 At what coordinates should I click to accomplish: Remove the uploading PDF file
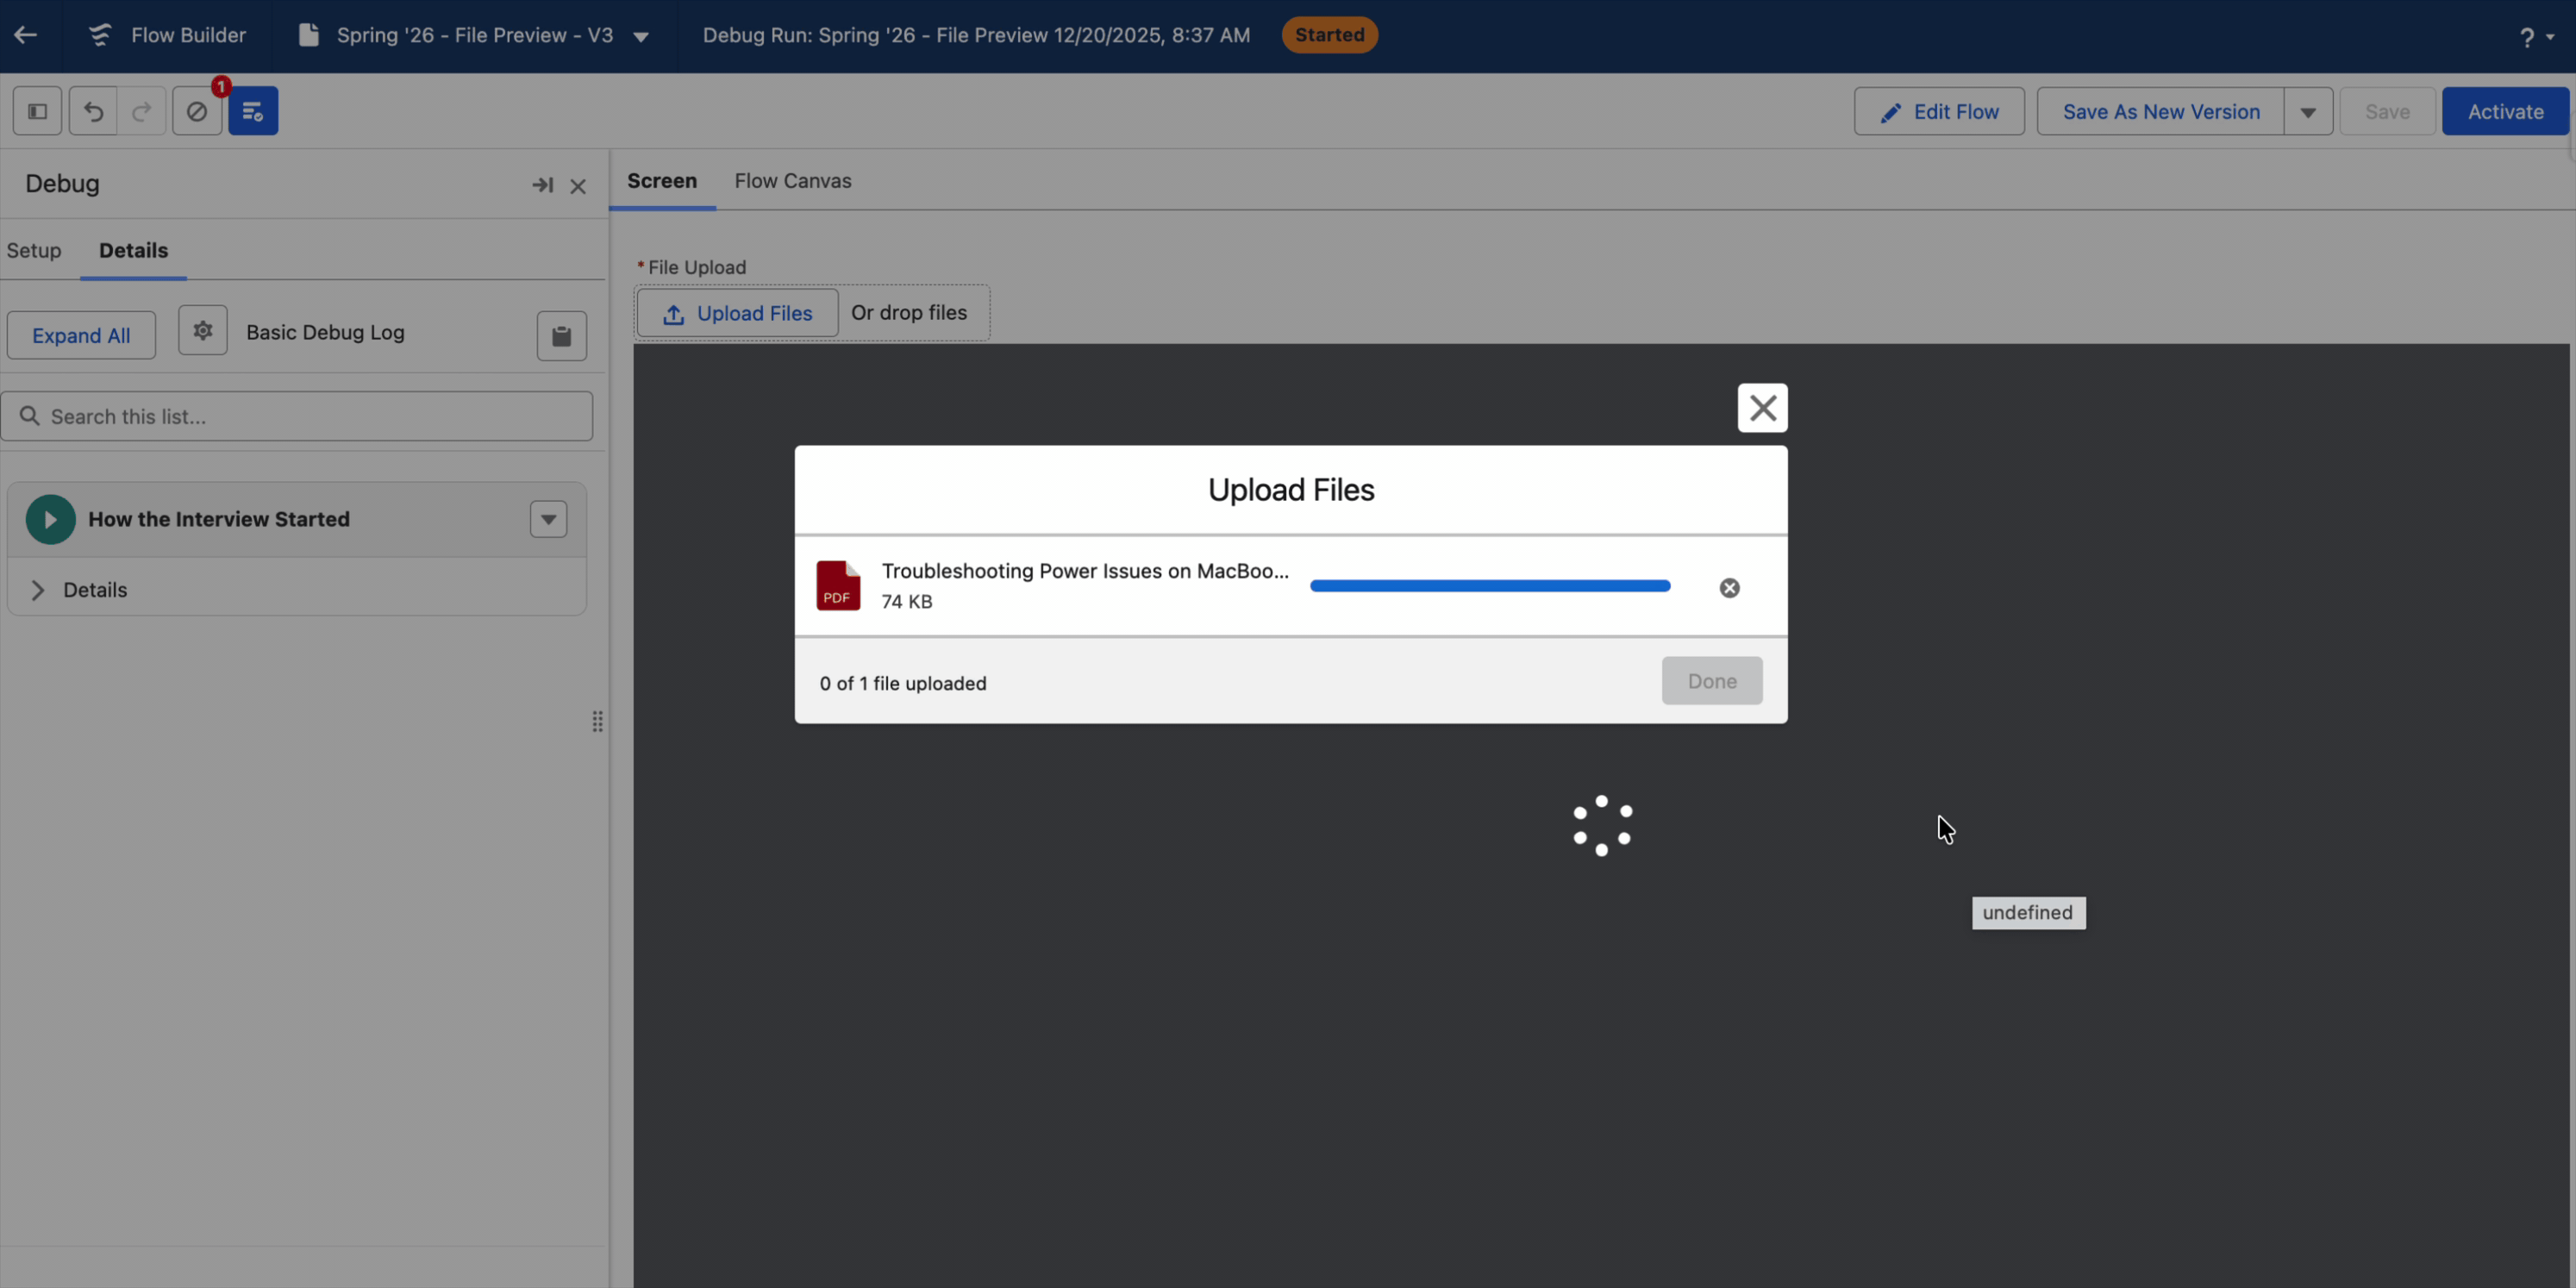pyautogui.click(x=1729, y=587)
